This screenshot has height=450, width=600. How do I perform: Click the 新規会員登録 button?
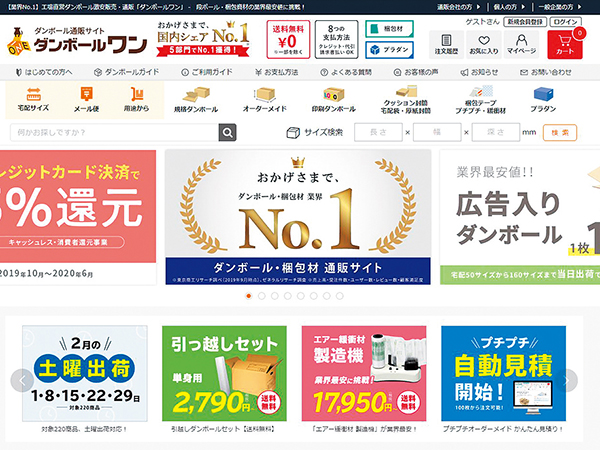tap(525, 22)
